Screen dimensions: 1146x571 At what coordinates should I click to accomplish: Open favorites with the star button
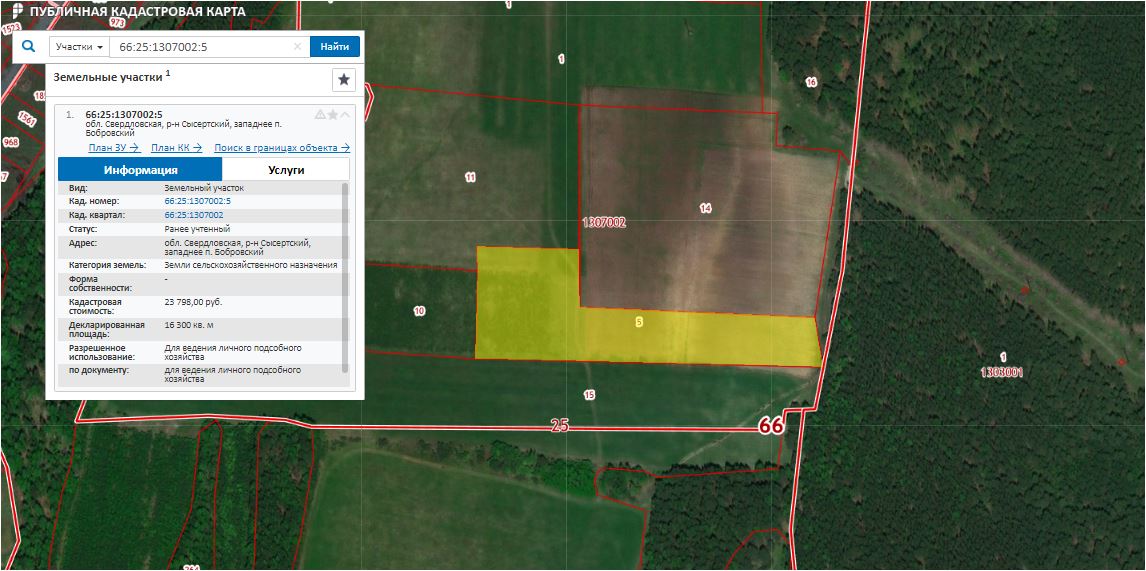(344, 80)
